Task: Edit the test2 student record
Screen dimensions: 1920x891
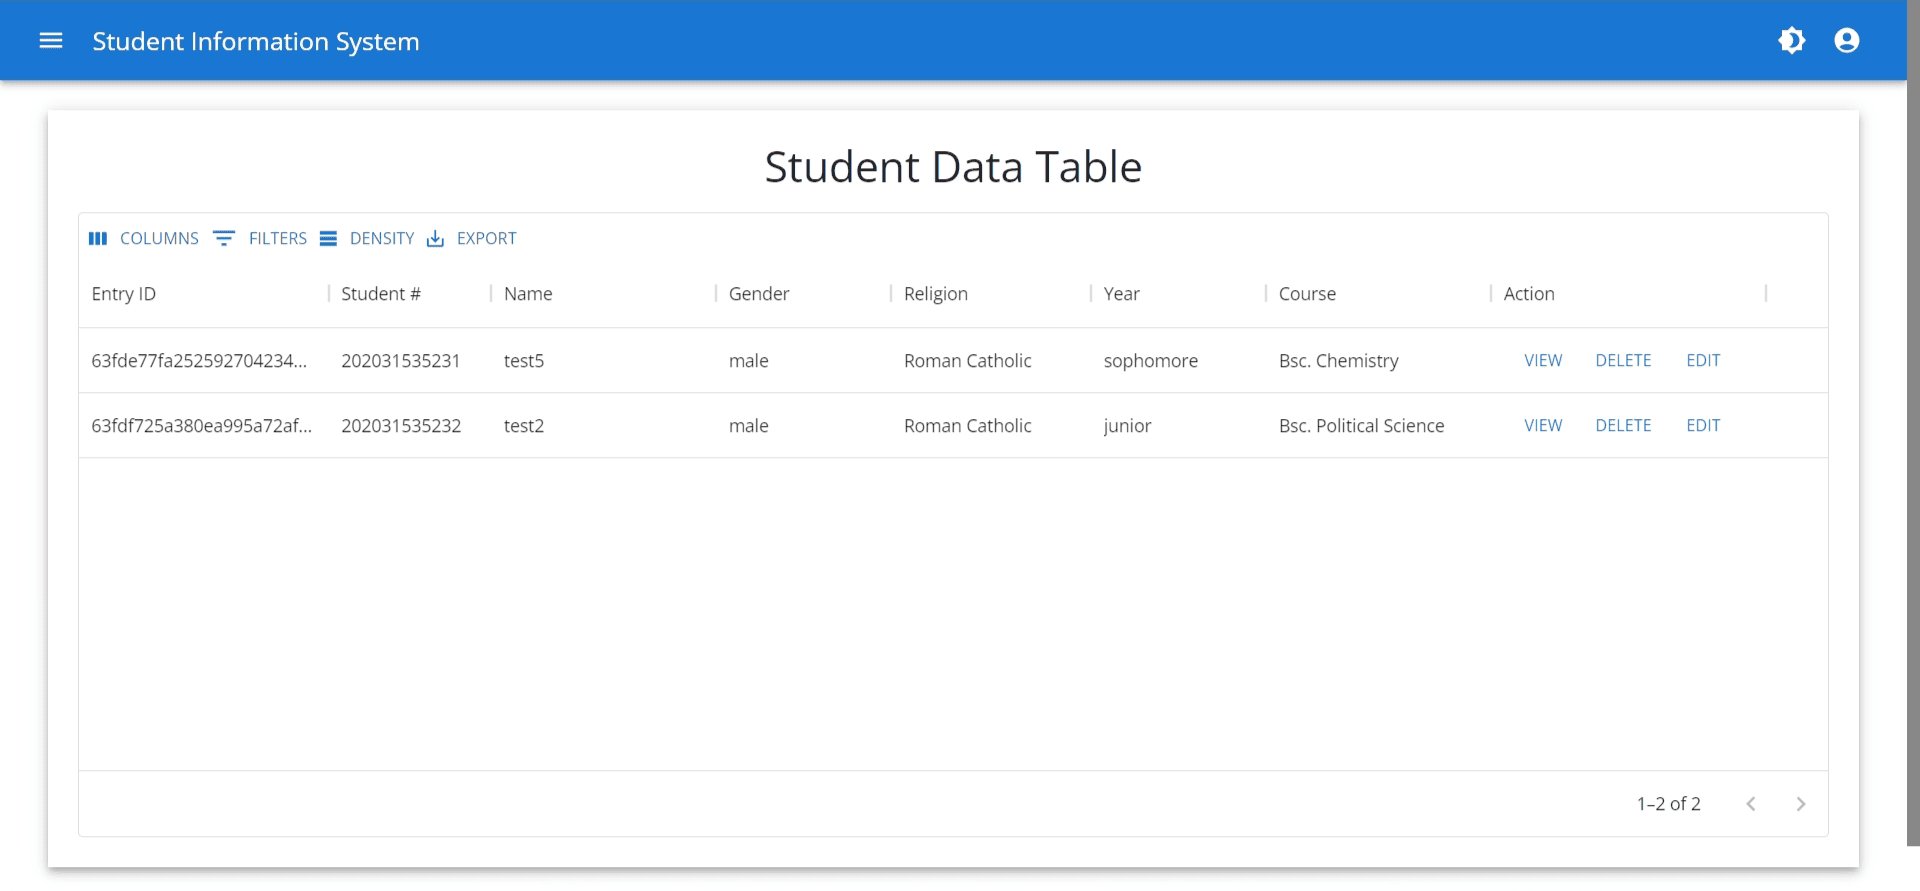Action: (1702, 426)
